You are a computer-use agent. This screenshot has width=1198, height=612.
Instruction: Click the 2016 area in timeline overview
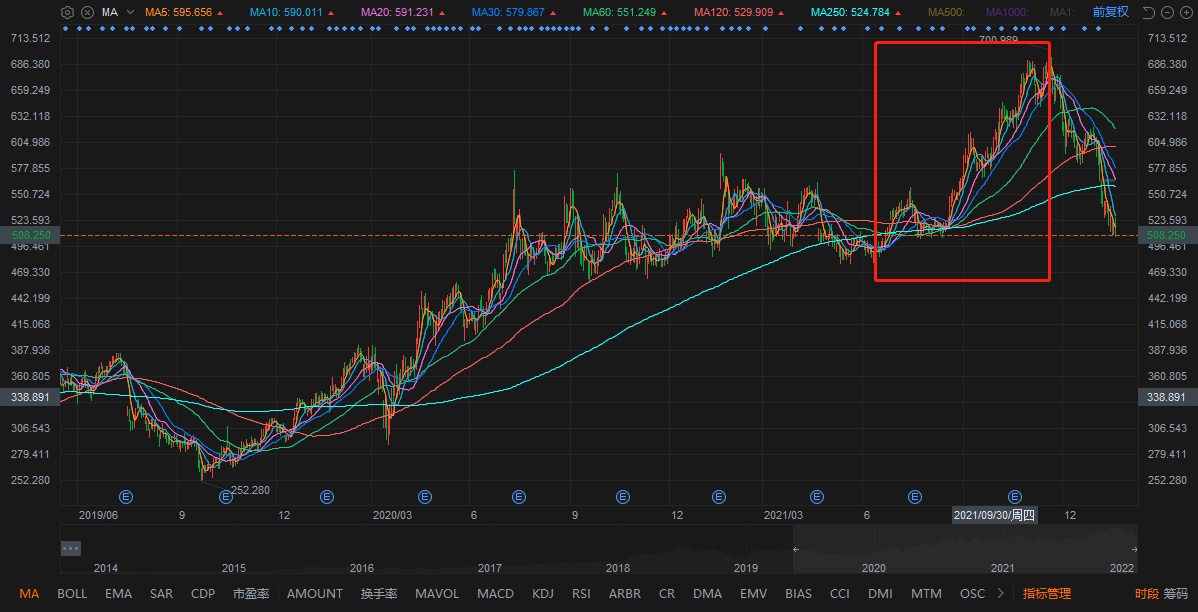(x=362, y=566)
